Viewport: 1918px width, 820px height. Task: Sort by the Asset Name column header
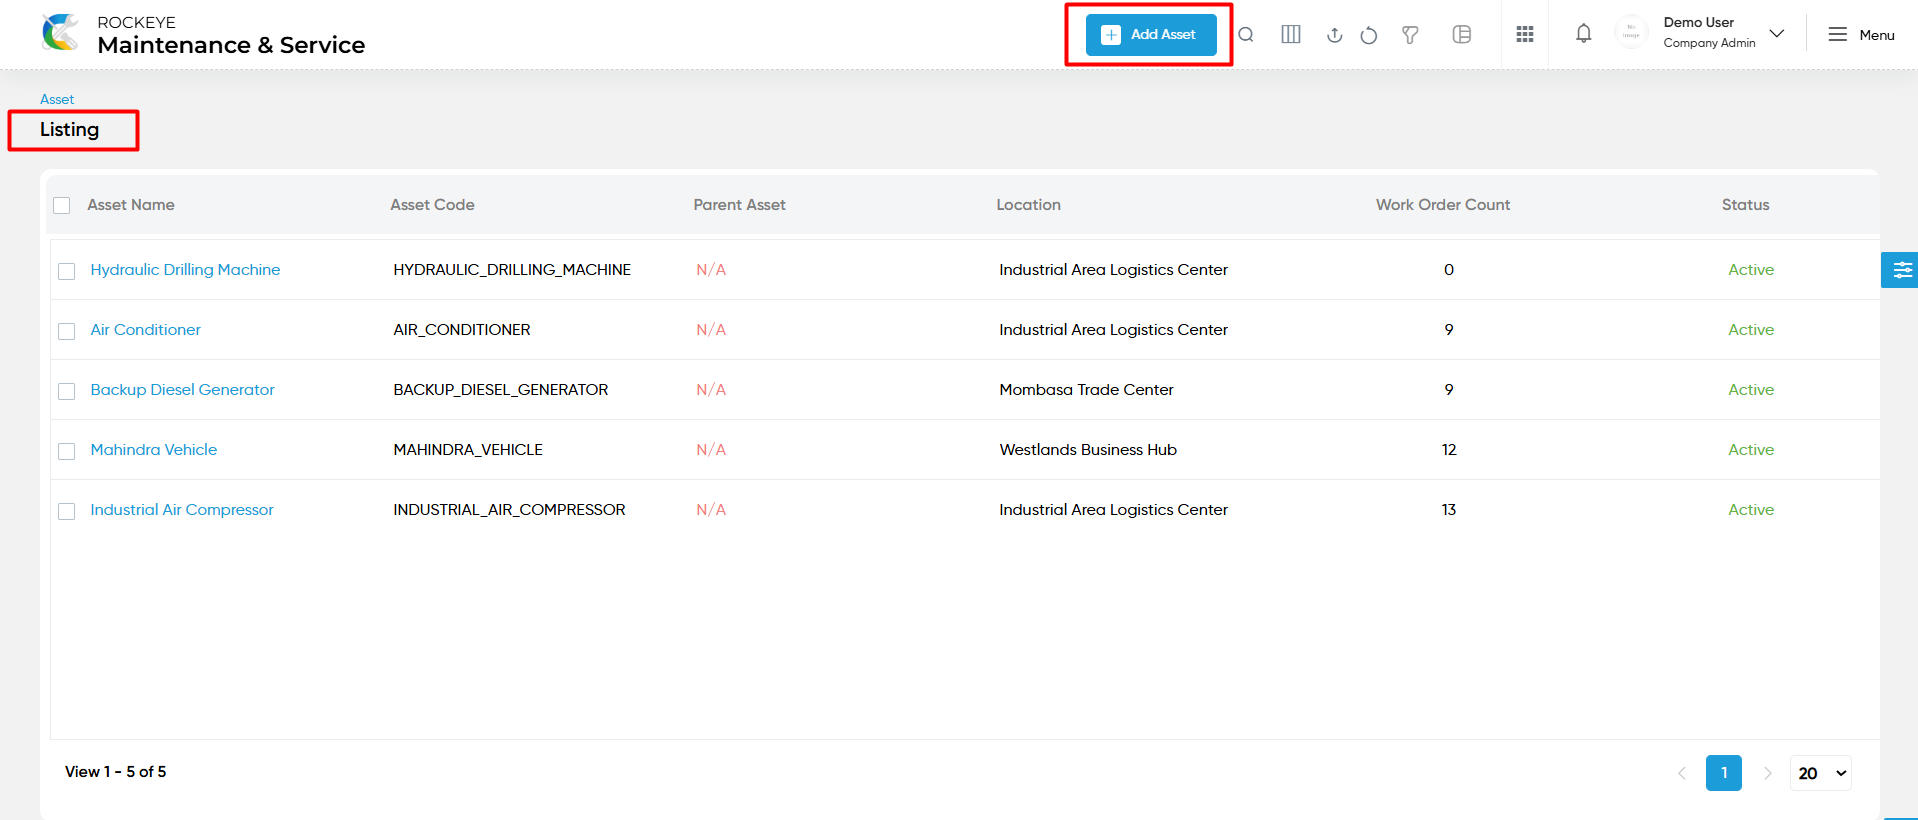pyautogui.click(x=131, y=205)
